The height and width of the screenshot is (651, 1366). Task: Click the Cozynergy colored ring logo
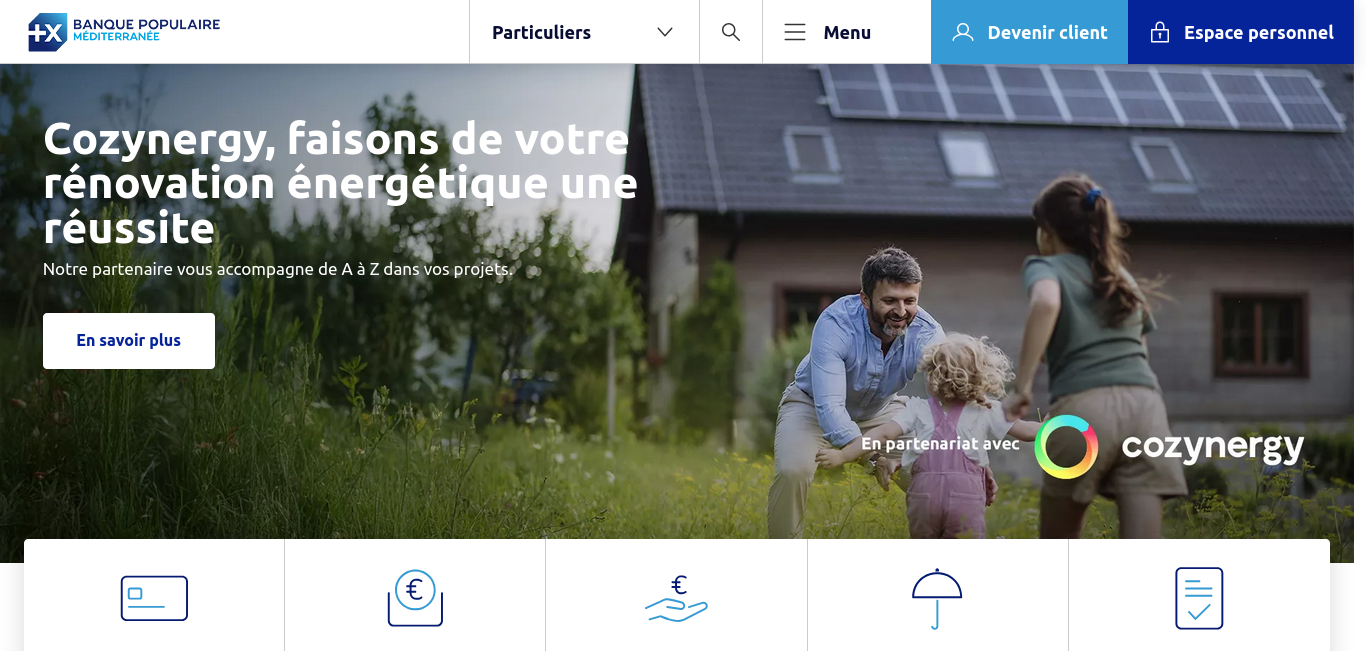point(1066,447)
